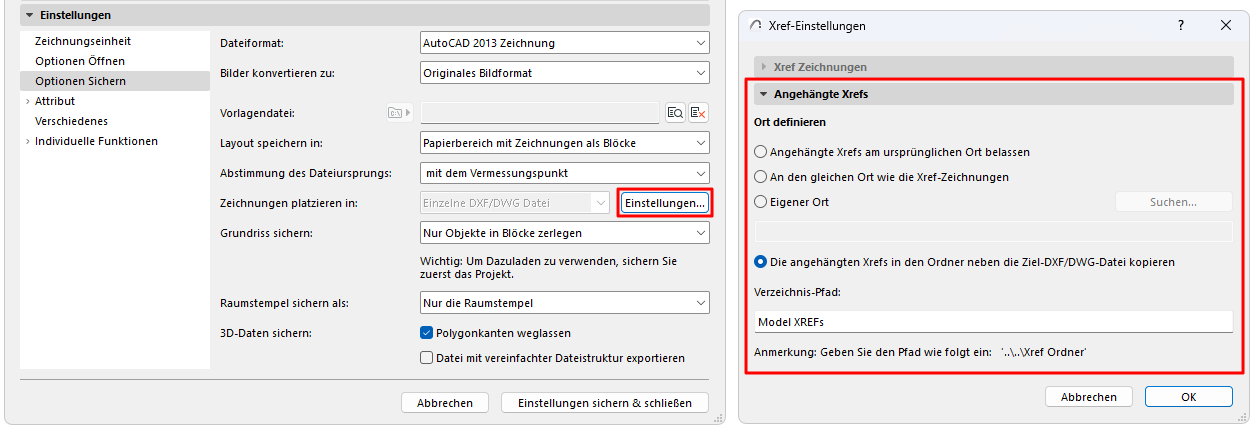Viewport: 1256px width, 430px height.
Task: Select 'An den gleichen Ort wie die Xref-Zeichnungen'
Action: pyautogui.click(x=761, y=177)
